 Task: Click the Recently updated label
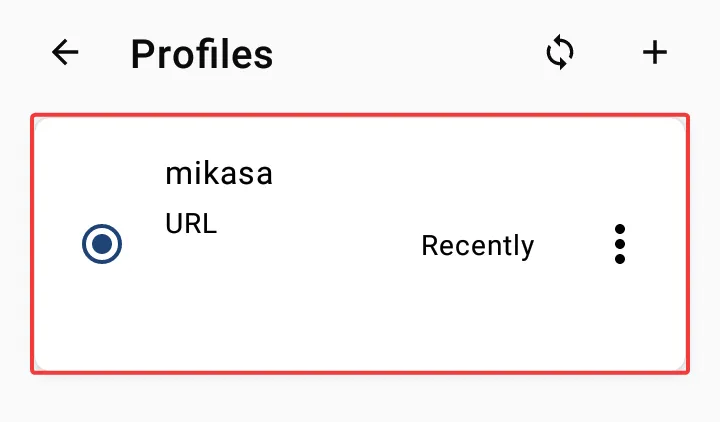tap(478, 246)
